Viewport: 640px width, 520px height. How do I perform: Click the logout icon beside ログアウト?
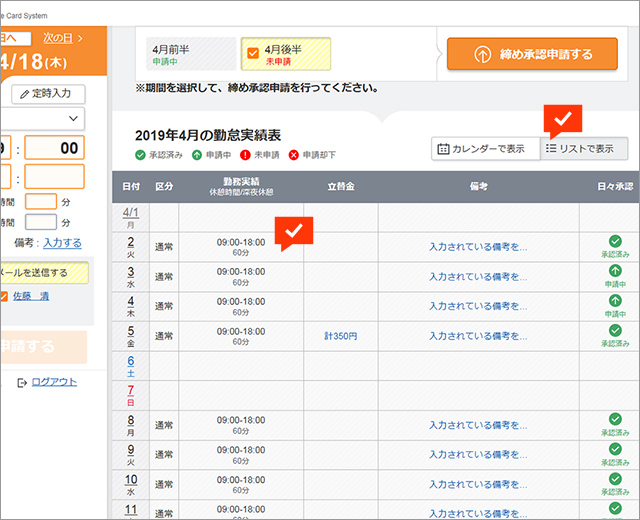coord(21,382)
